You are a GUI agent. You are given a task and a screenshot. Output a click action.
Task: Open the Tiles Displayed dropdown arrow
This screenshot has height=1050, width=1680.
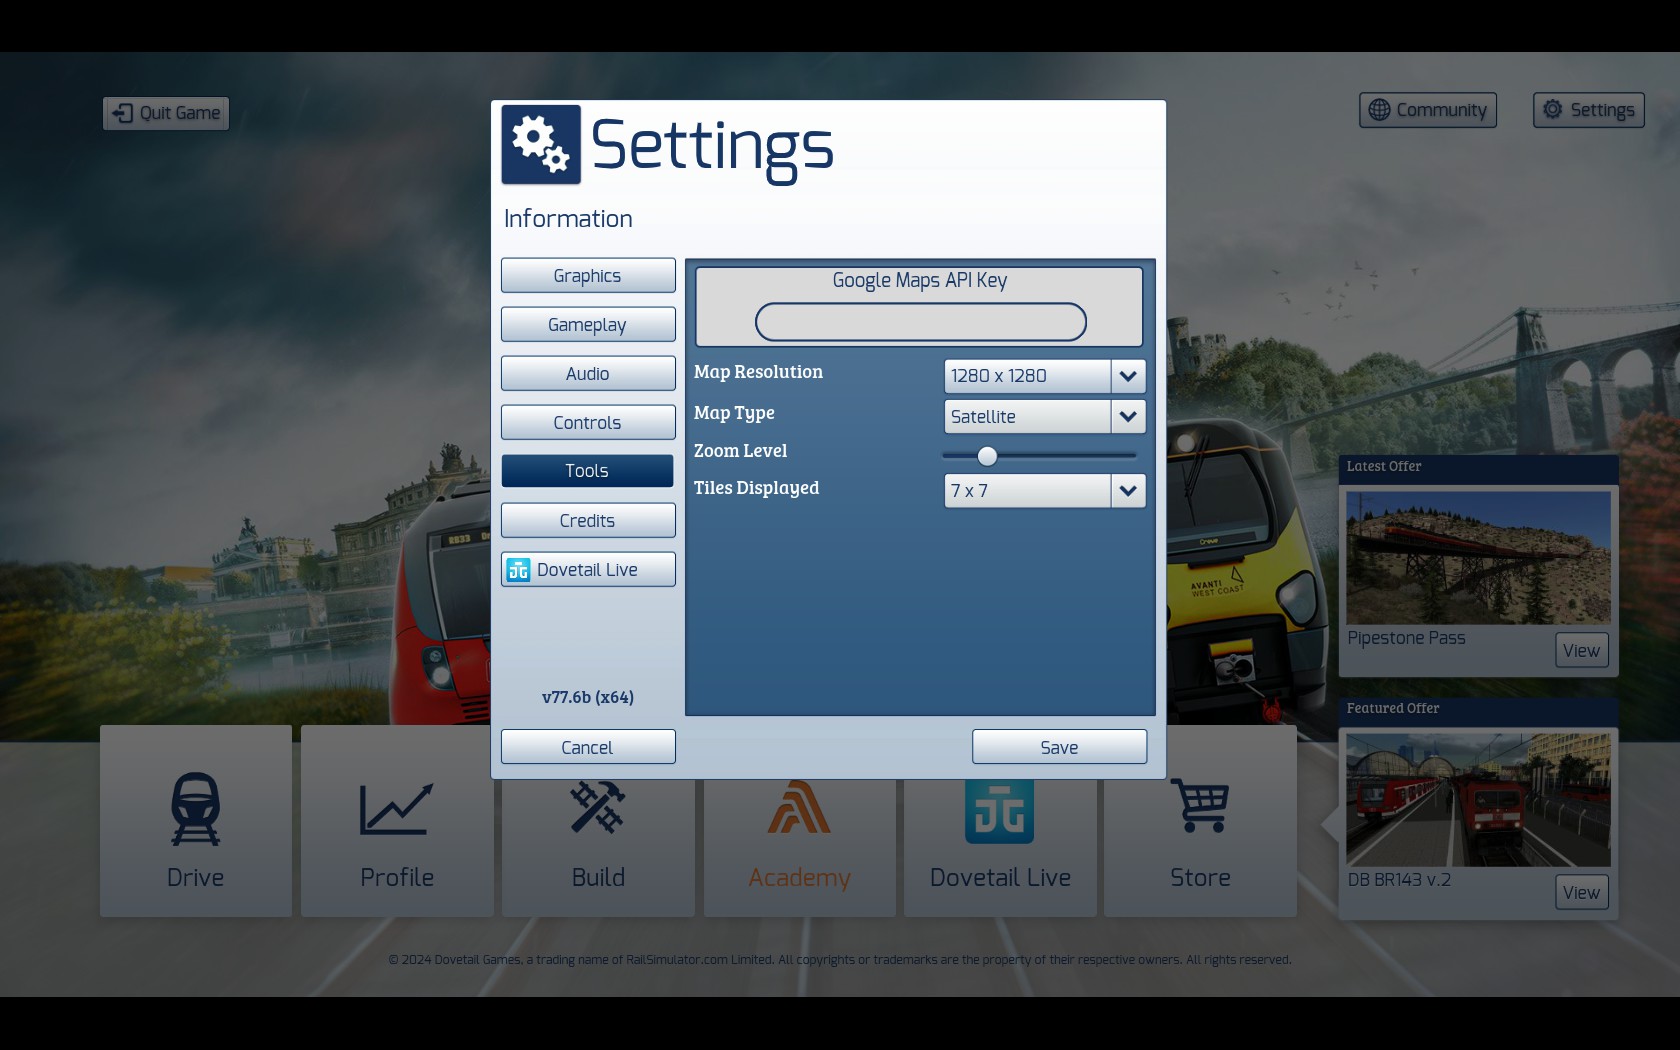(x=1128, y=491)
